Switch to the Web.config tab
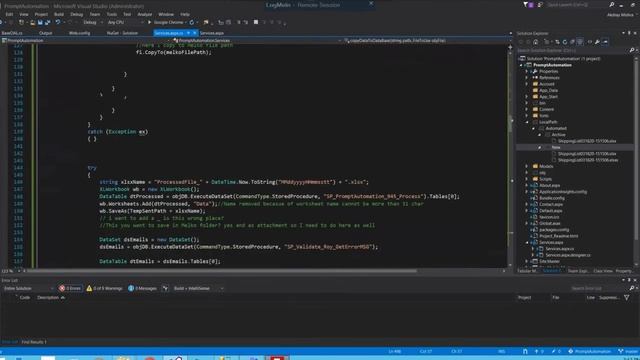The height and width of the screenshot is (360, 640). pos(80,33)
